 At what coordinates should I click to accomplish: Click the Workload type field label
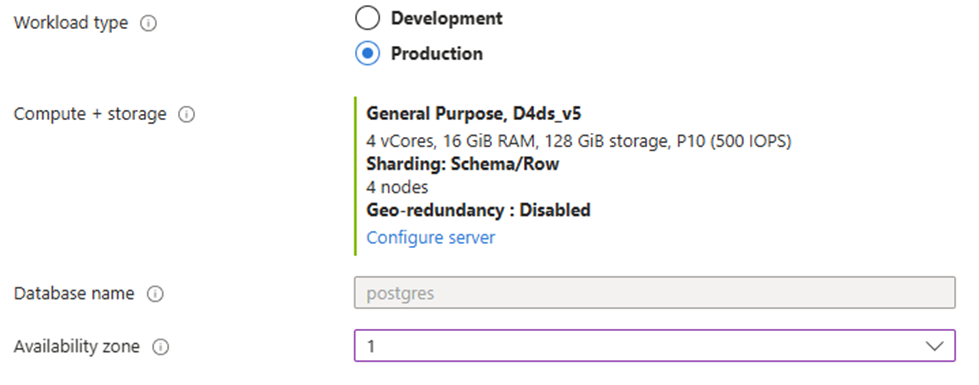[71, 24]
